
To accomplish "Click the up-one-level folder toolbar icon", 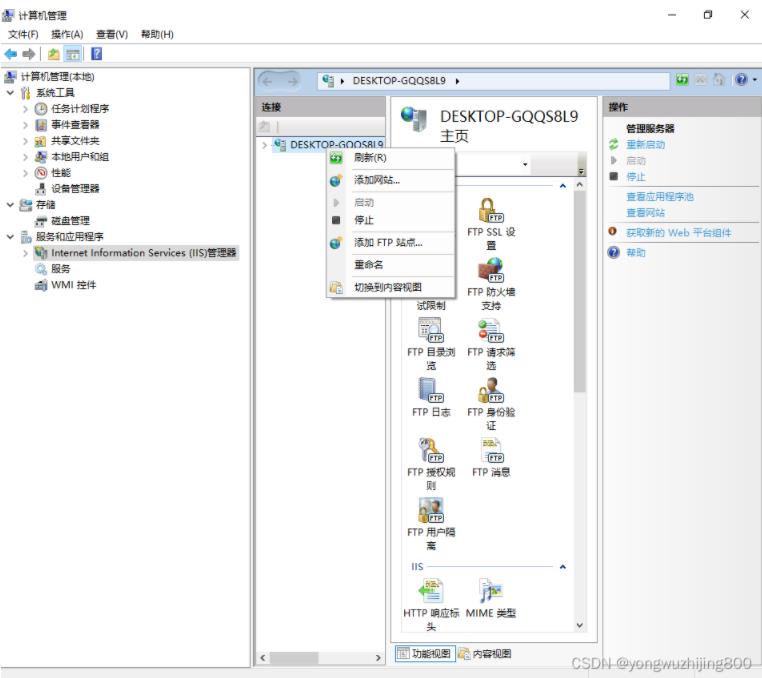I will 53,54.
